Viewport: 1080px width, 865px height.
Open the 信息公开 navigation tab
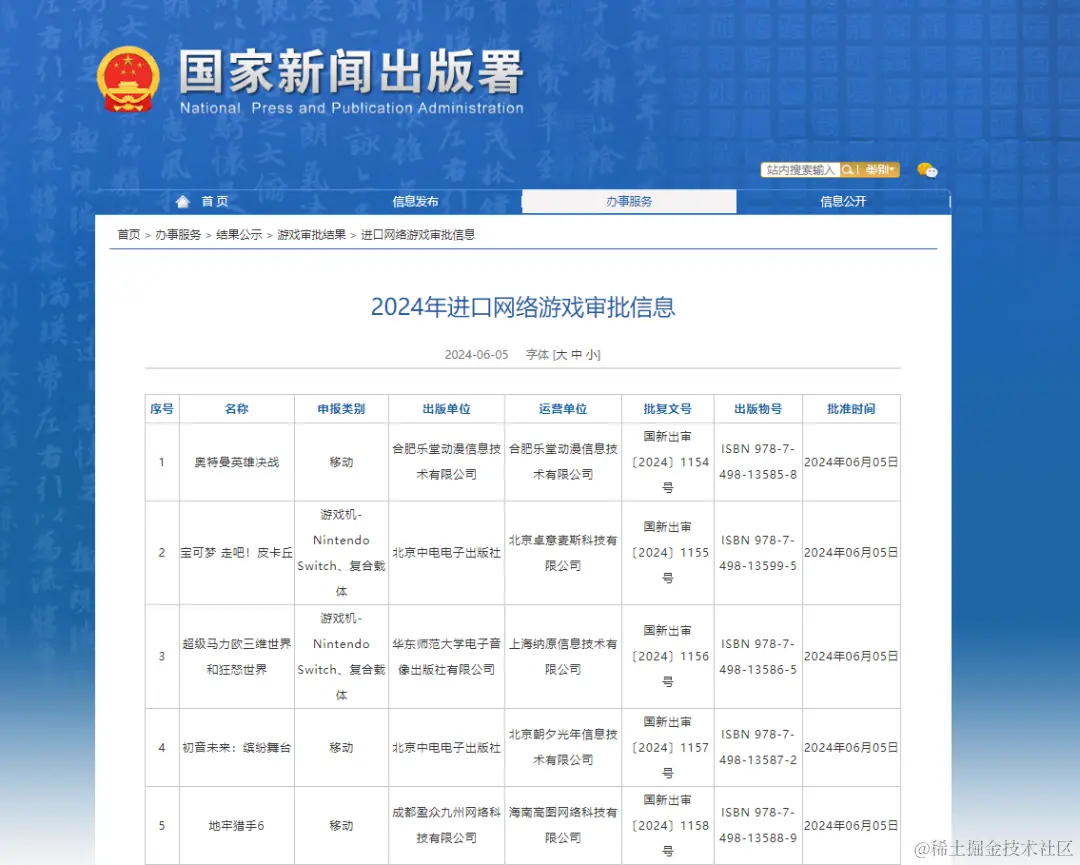[x=843, y=201]
